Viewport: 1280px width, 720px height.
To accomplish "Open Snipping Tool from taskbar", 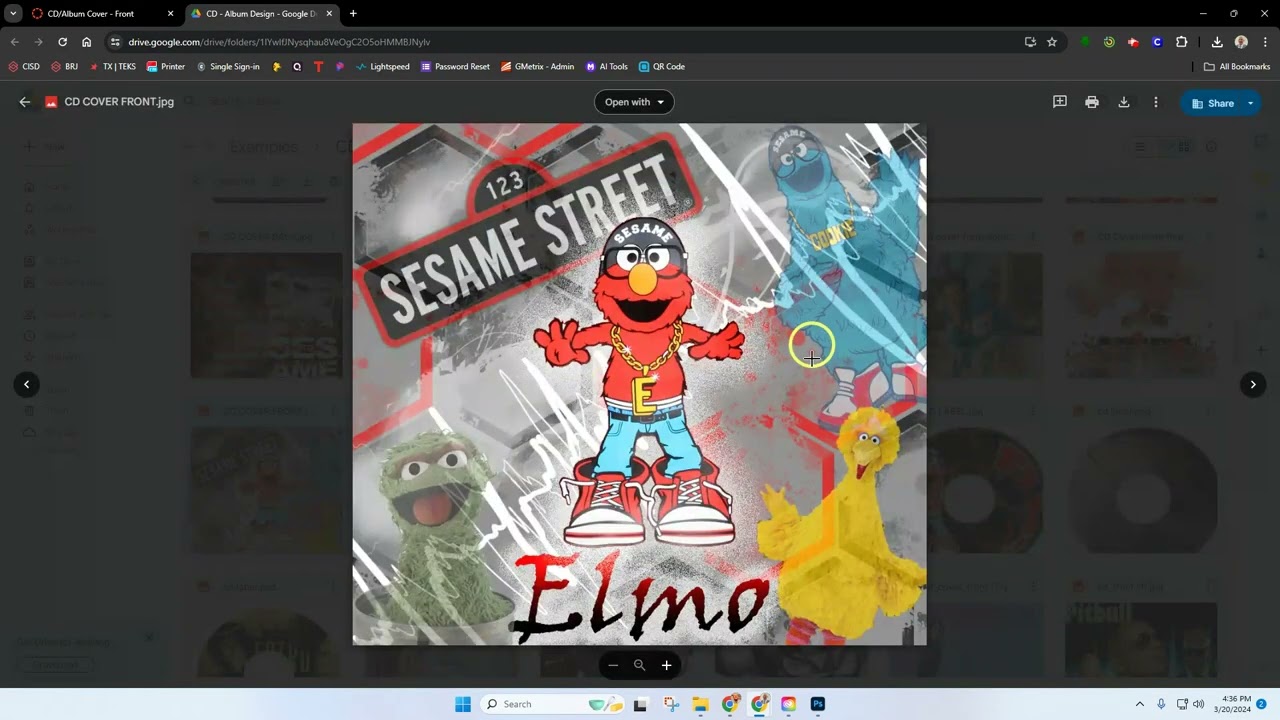I will (670, 704).
